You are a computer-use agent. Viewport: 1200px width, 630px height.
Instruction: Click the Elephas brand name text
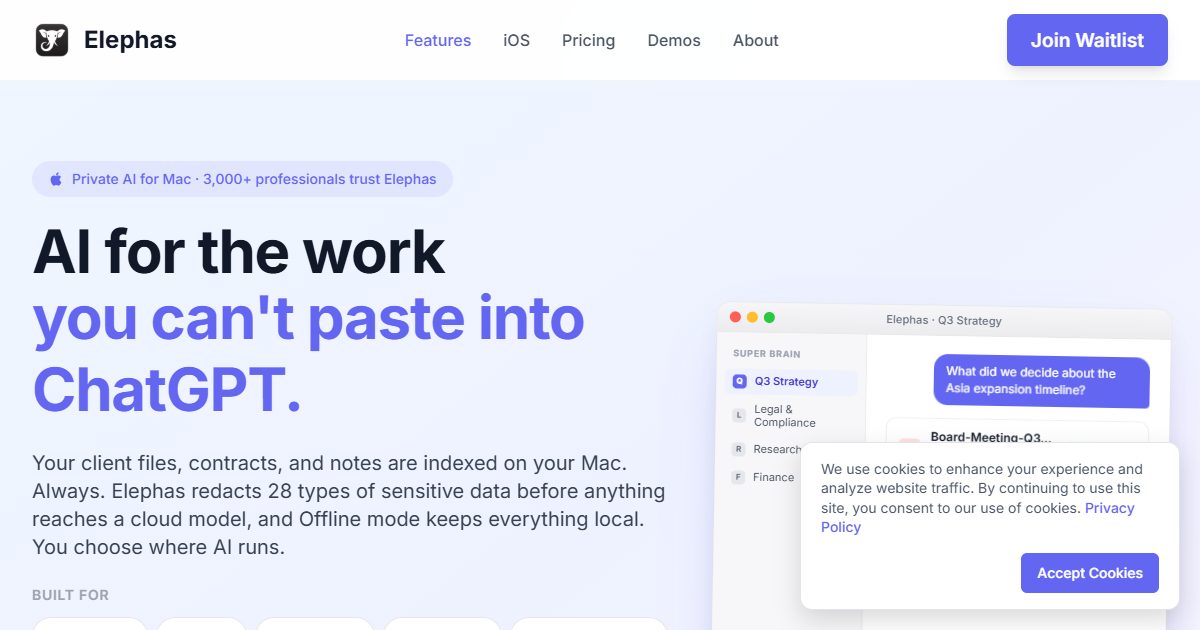click(130, 40)
